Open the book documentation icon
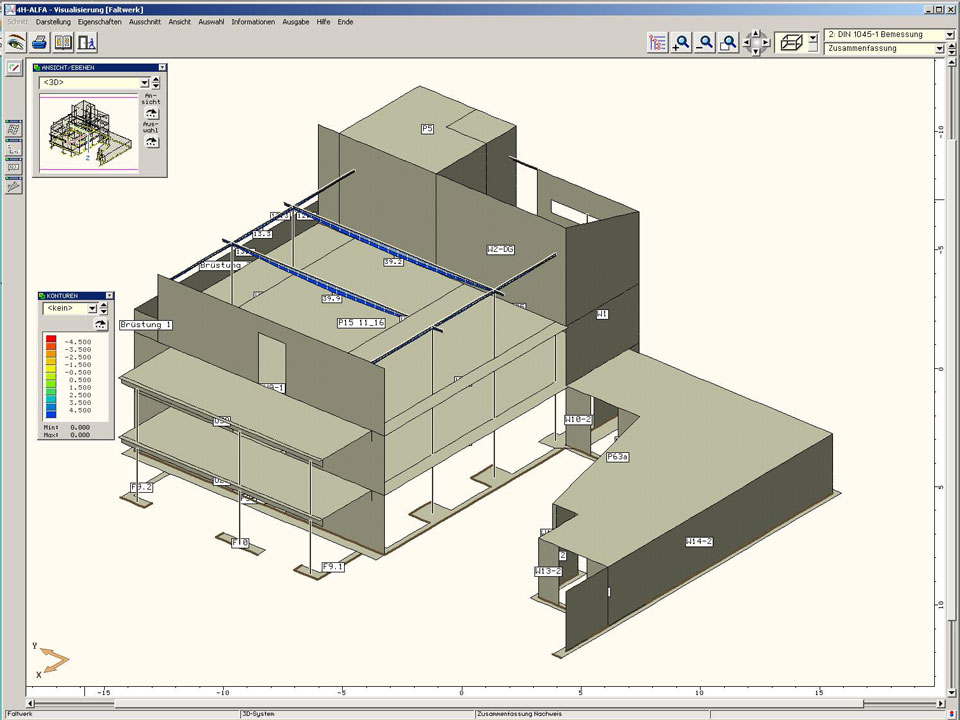Image resolution: width=960 pixels, height=720 pixels. (x=63, y=43)
